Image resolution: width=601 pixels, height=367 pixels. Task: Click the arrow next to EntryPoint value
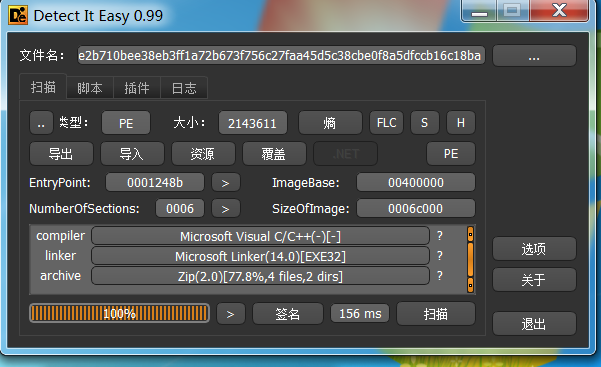(226, 183)
